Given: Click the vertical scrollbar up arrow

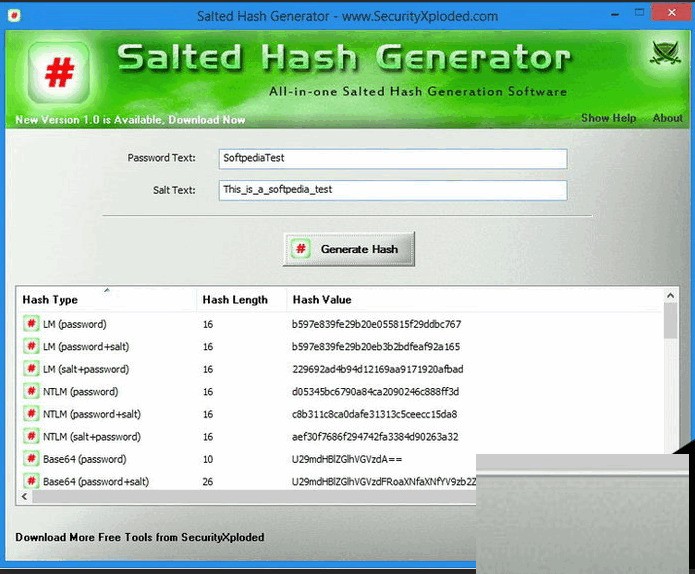Looking at the screenshot, I should pos(671,295).
